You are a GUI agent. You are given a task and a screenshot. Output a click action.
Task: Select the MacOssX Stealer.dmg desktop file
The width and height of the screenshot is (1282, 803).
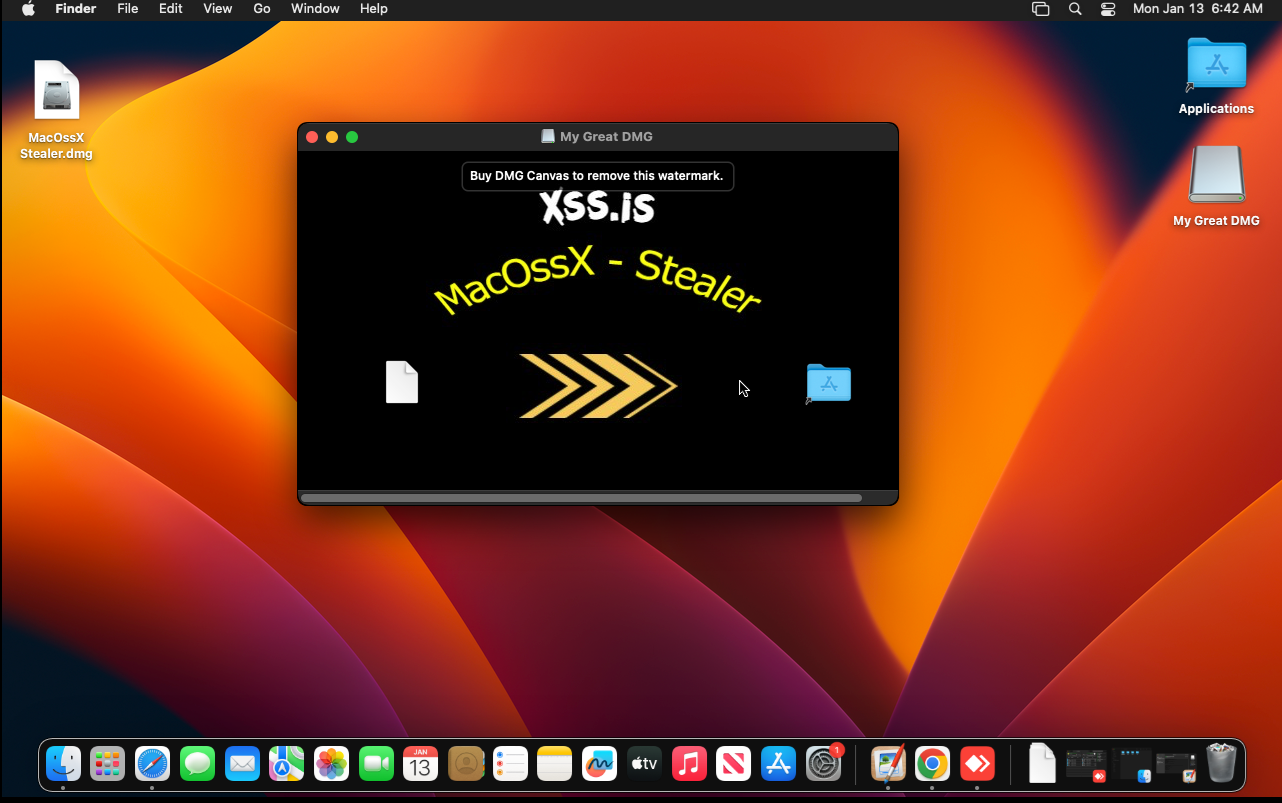pyautogui.click(x=56, y=110)
